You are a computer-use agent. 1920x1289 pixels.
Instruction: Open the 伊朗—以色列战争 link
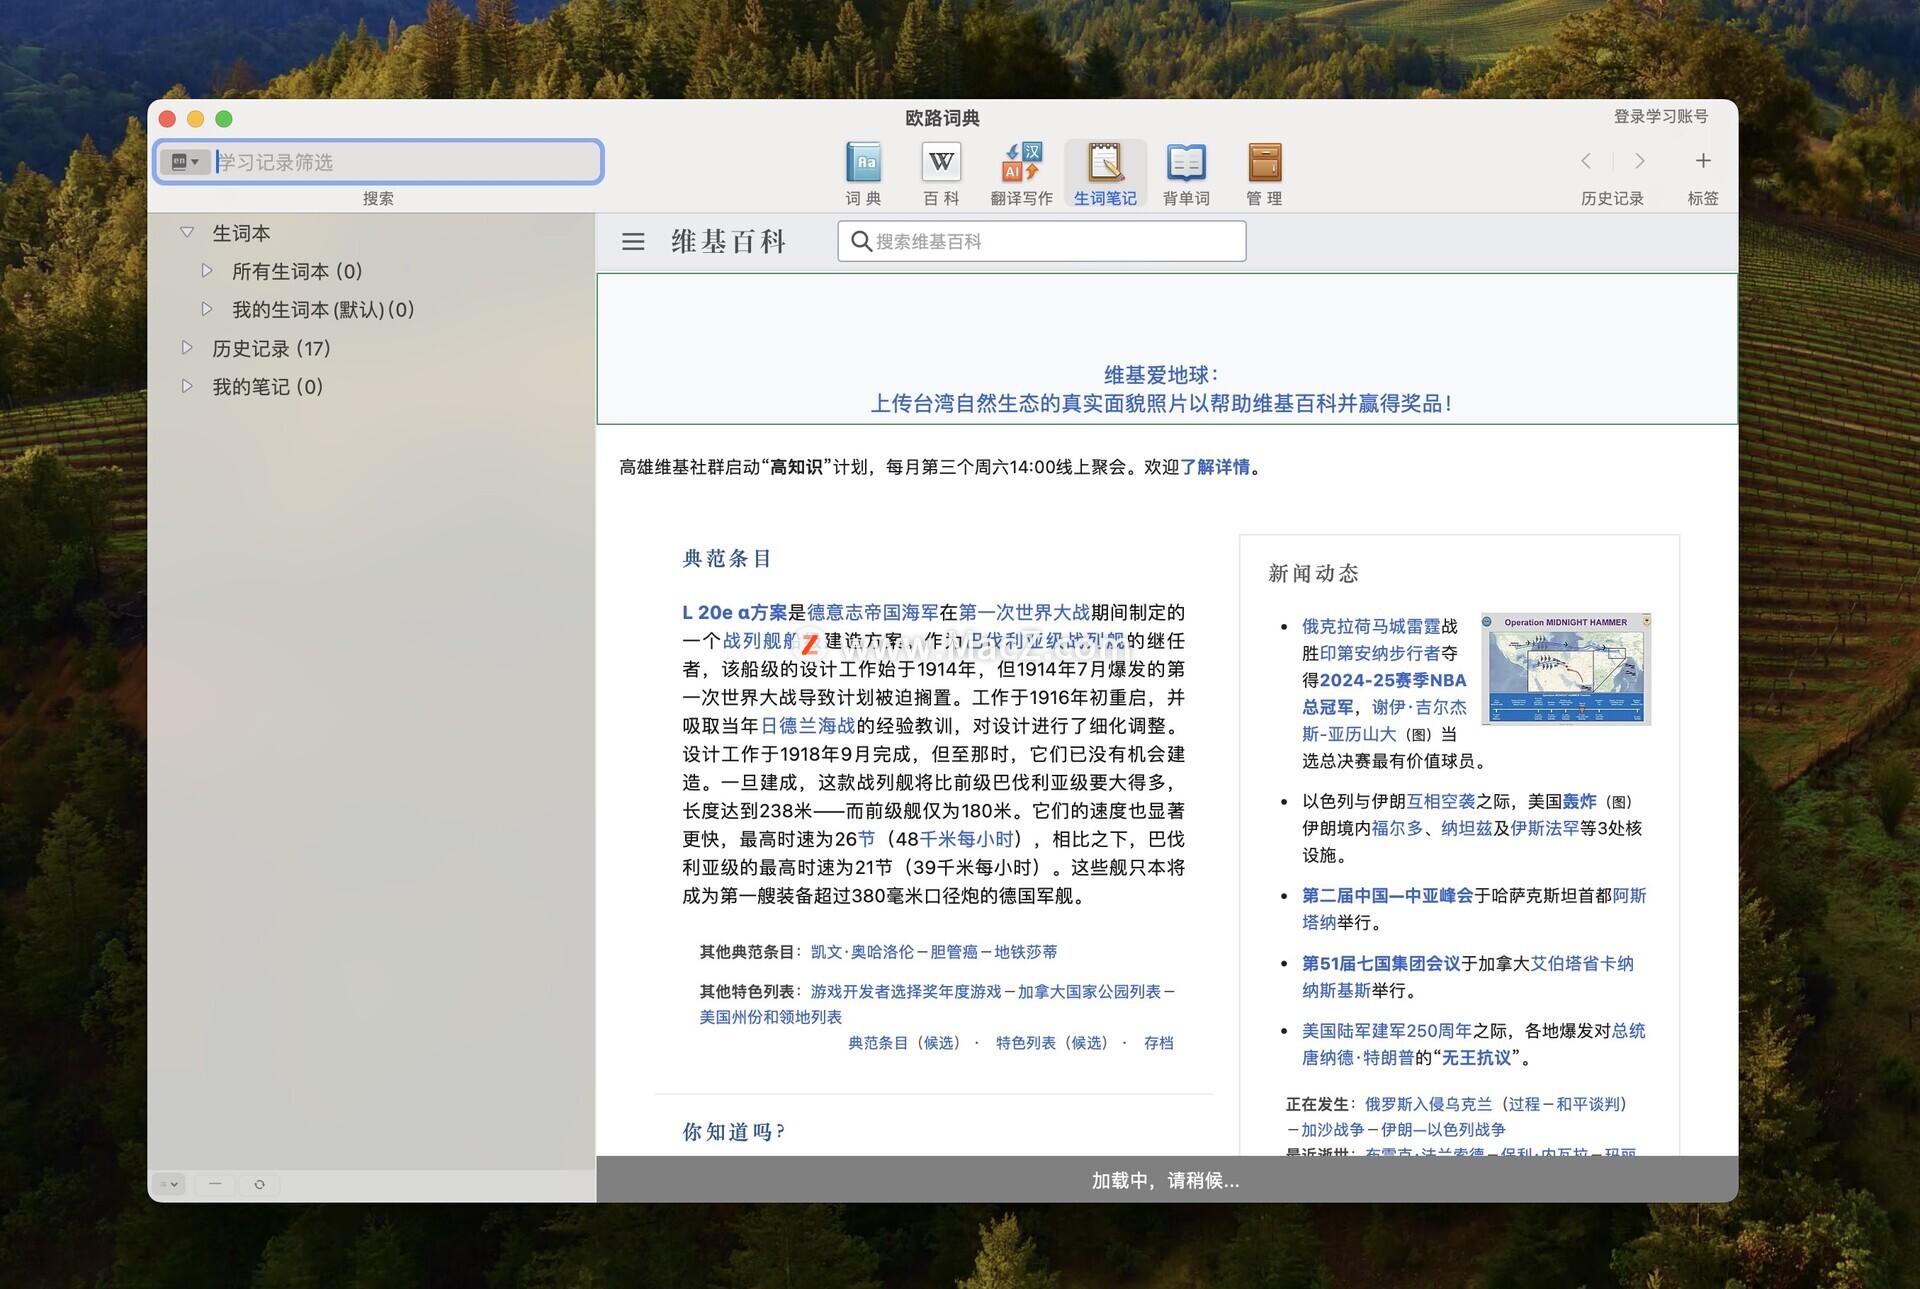click(x=1443, y=1130)
